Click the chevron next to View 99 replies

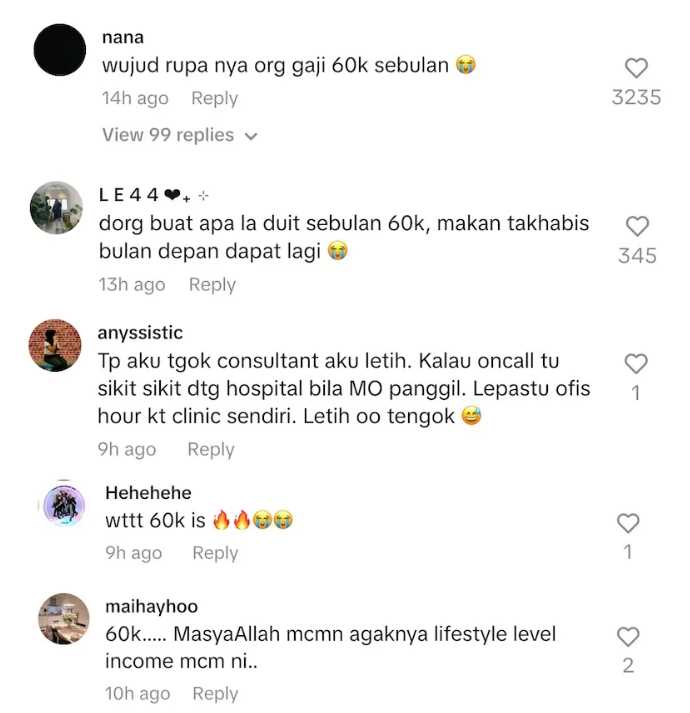pyautogui.click(x=251, y=136)
